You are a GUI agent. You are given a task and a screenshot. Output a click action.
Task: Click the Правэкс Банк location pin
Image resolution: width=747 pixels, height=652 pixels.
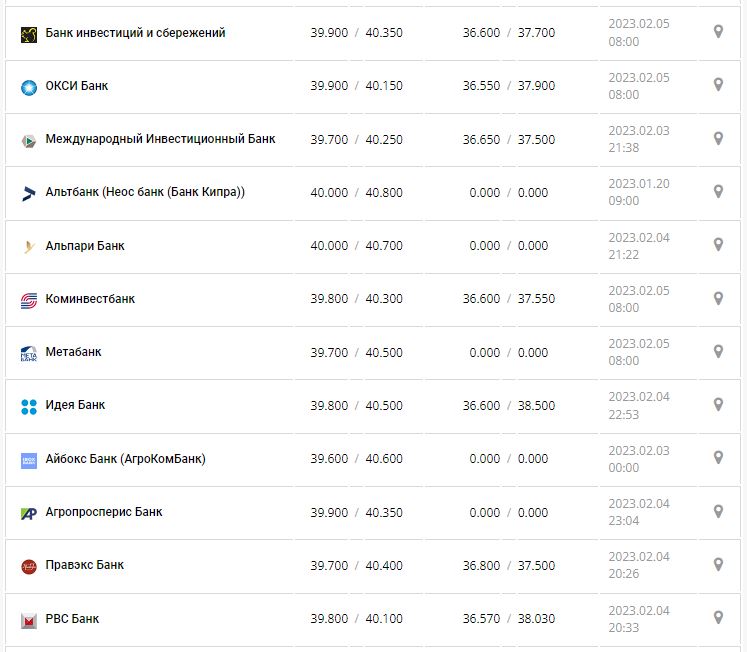(718, 565)
